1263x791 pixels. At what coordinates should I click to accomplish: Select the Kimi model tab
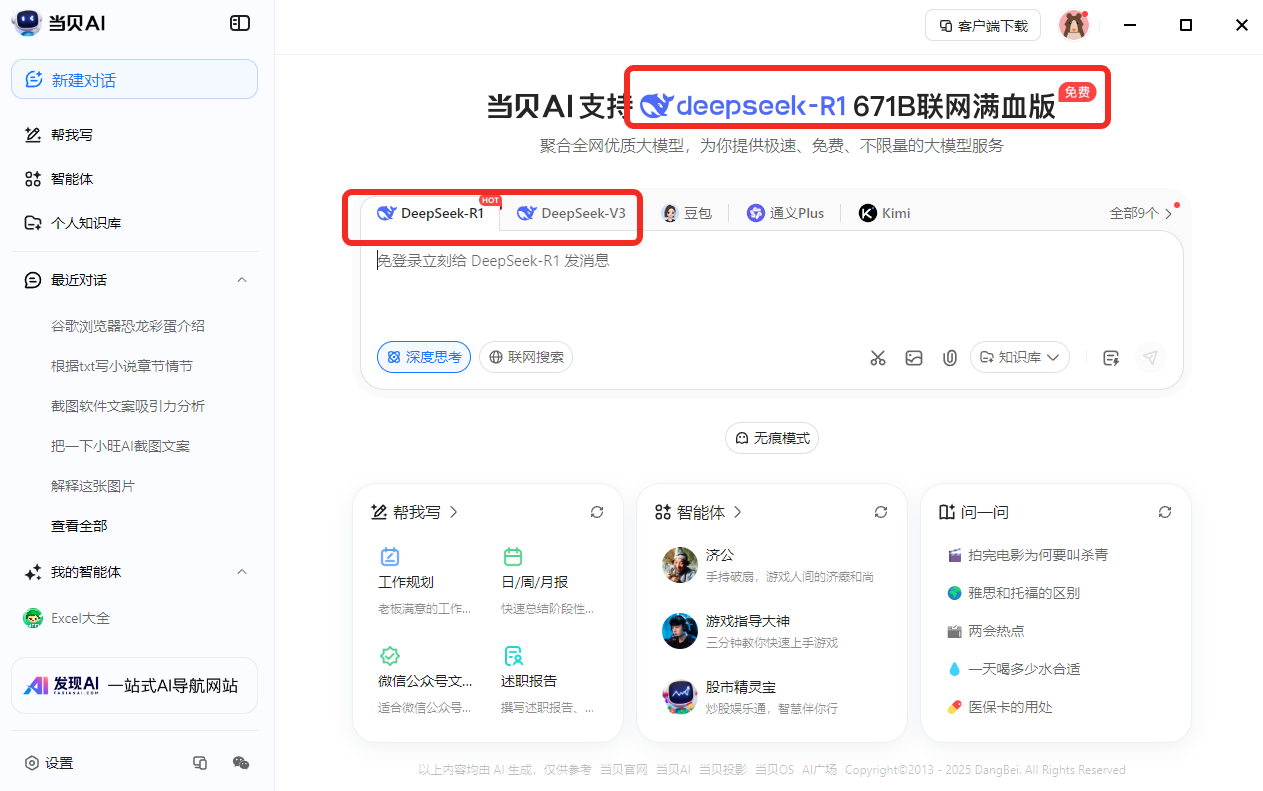click(884, 213)
